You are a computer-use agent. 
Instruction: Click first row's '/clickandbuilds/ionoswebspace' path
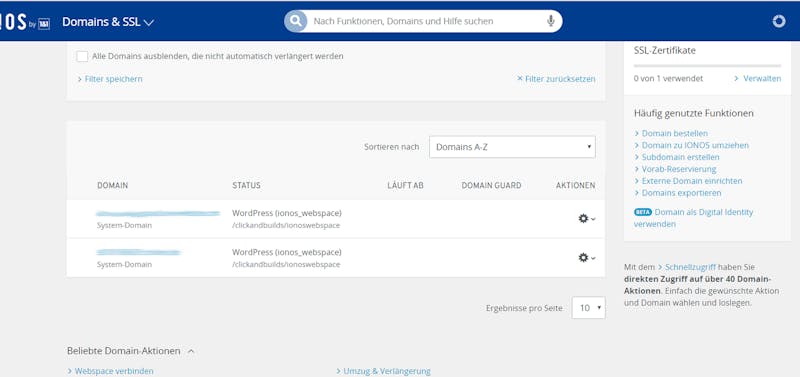(x=286, y=225)
